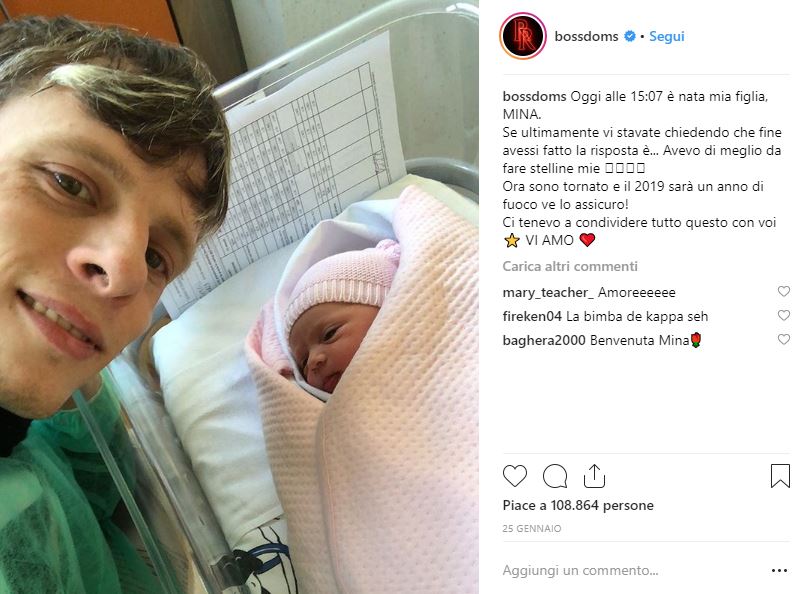Viewport: 806px width, 594px height.
Task: Open the 25 GENNAIO post date link
Action: tap(532, 528)
